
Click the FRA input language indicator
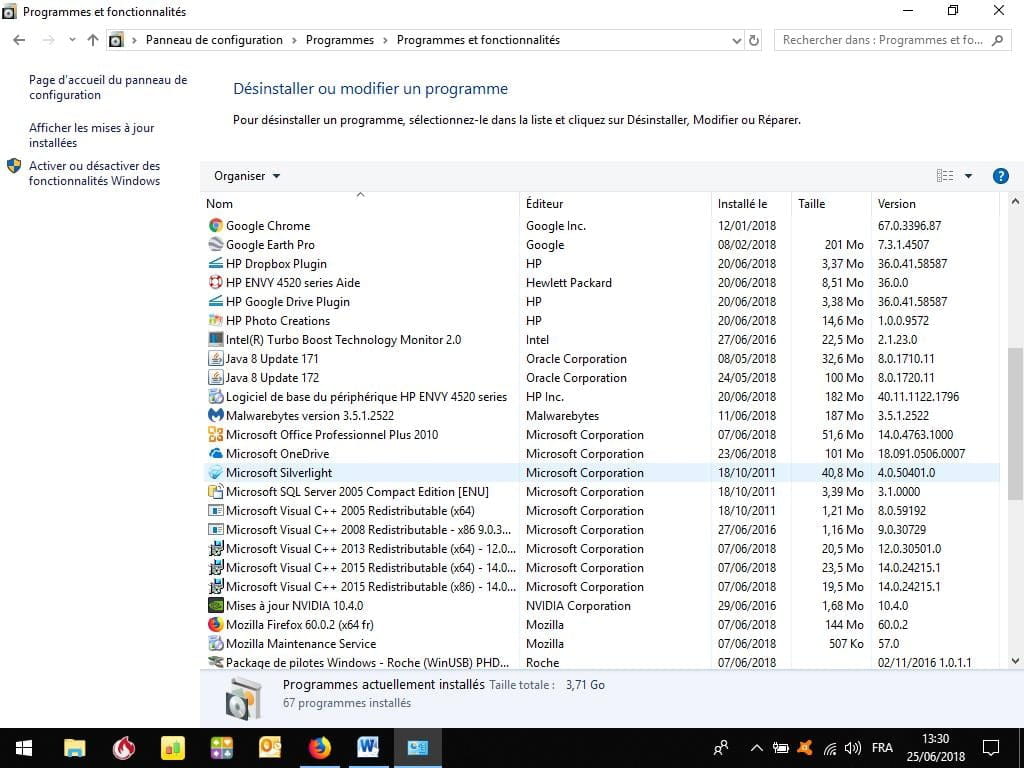[x=882, y=748]
